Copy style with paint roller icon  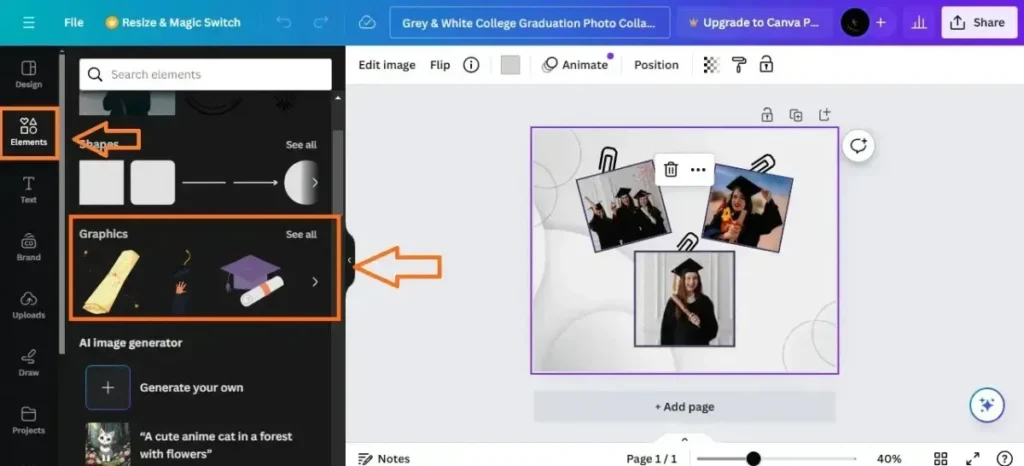(739, 65)
